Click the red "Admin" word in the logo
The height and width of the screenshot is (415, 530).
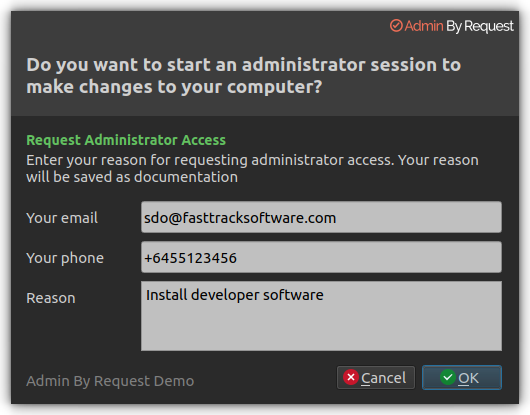(424, 26)
